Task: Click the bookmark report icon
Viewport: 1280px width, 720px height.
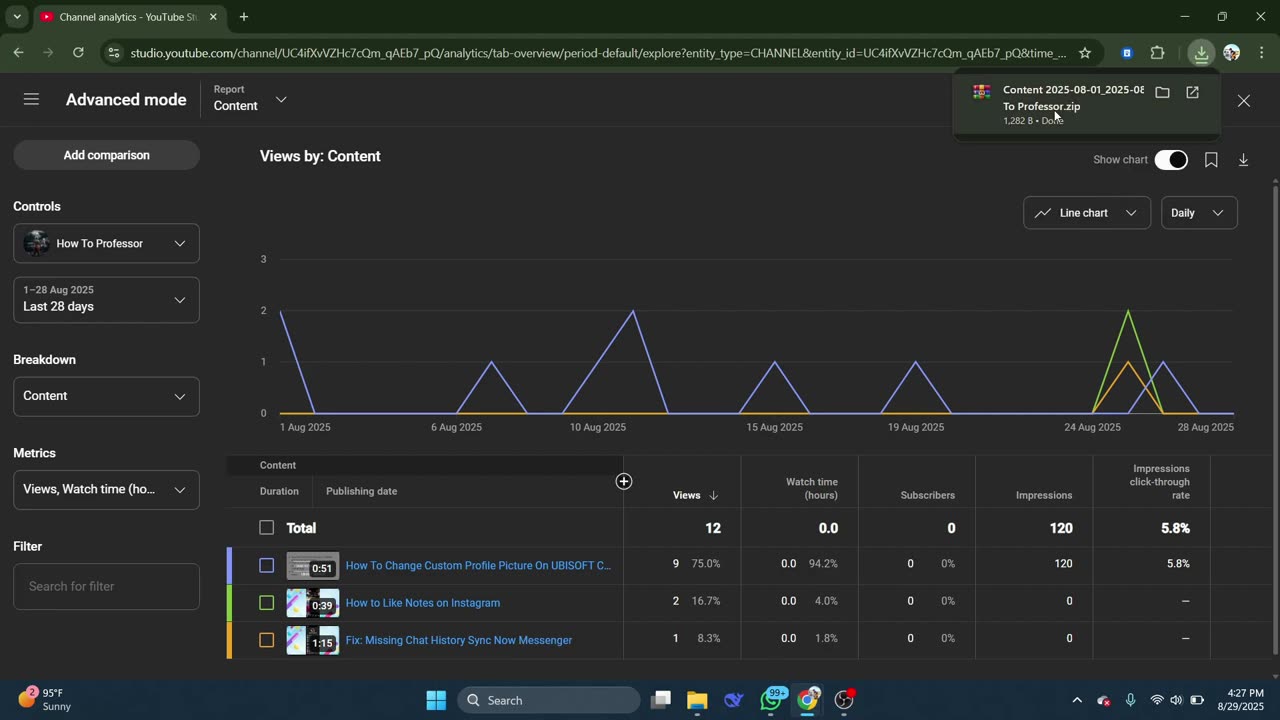Action: (x=1211, y=160)
